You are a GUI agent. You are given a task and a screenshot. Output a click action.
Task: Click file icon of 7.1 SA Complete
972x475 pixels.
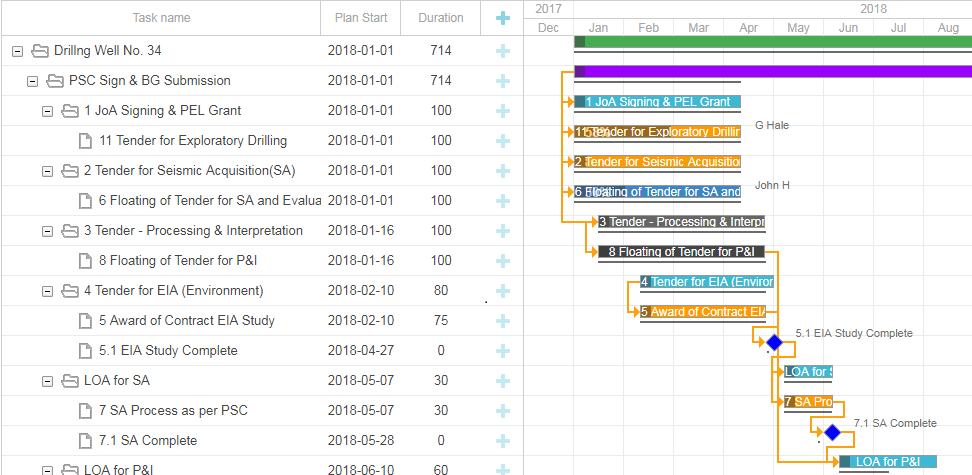(x=85, y=440)
